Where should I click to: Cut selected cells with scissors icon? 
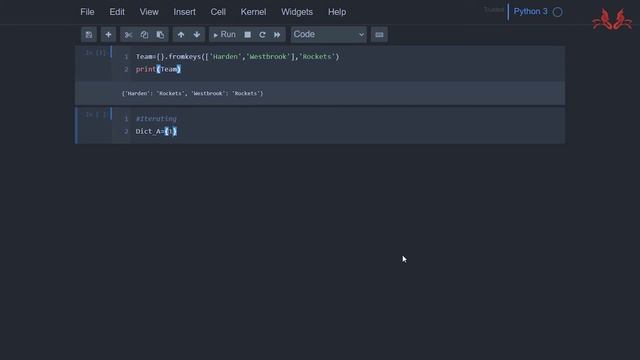[128, 35]
